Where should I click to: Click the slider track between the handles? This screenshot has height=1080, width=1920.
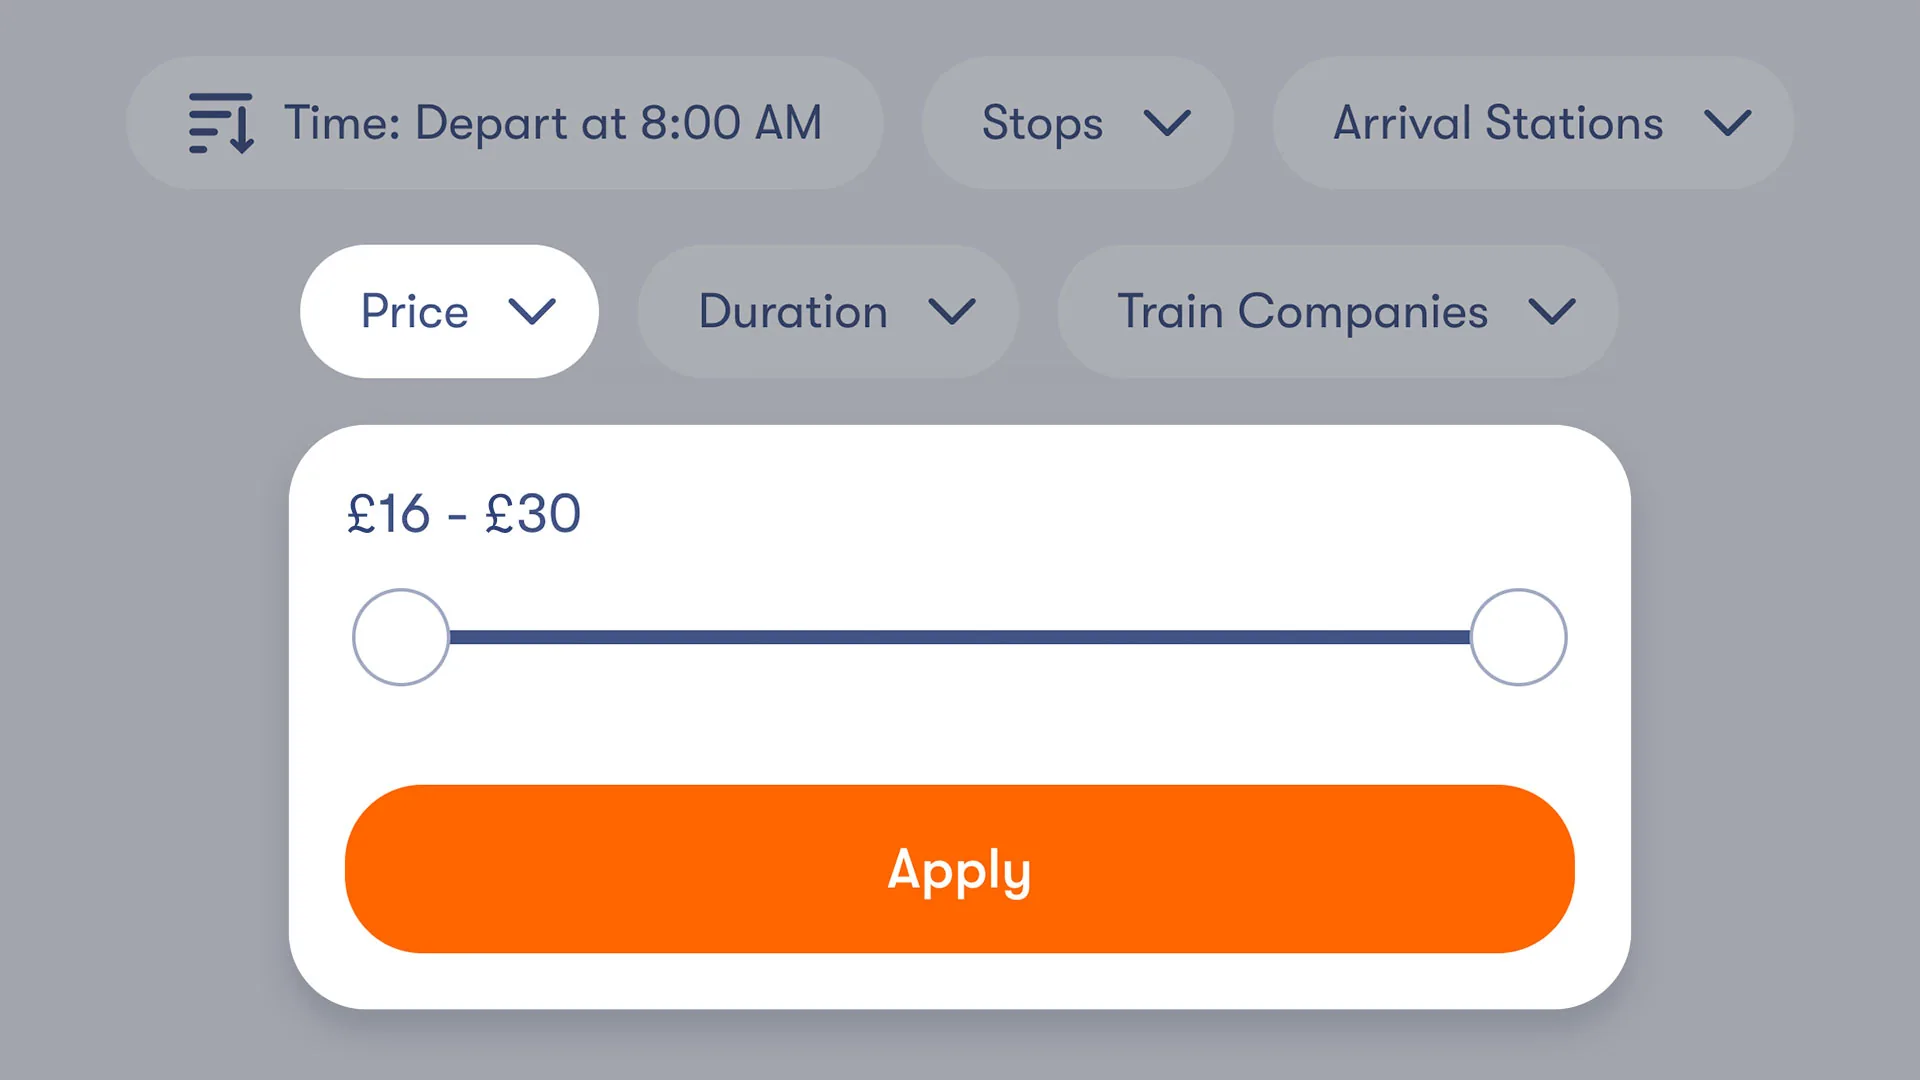(960, 636)
